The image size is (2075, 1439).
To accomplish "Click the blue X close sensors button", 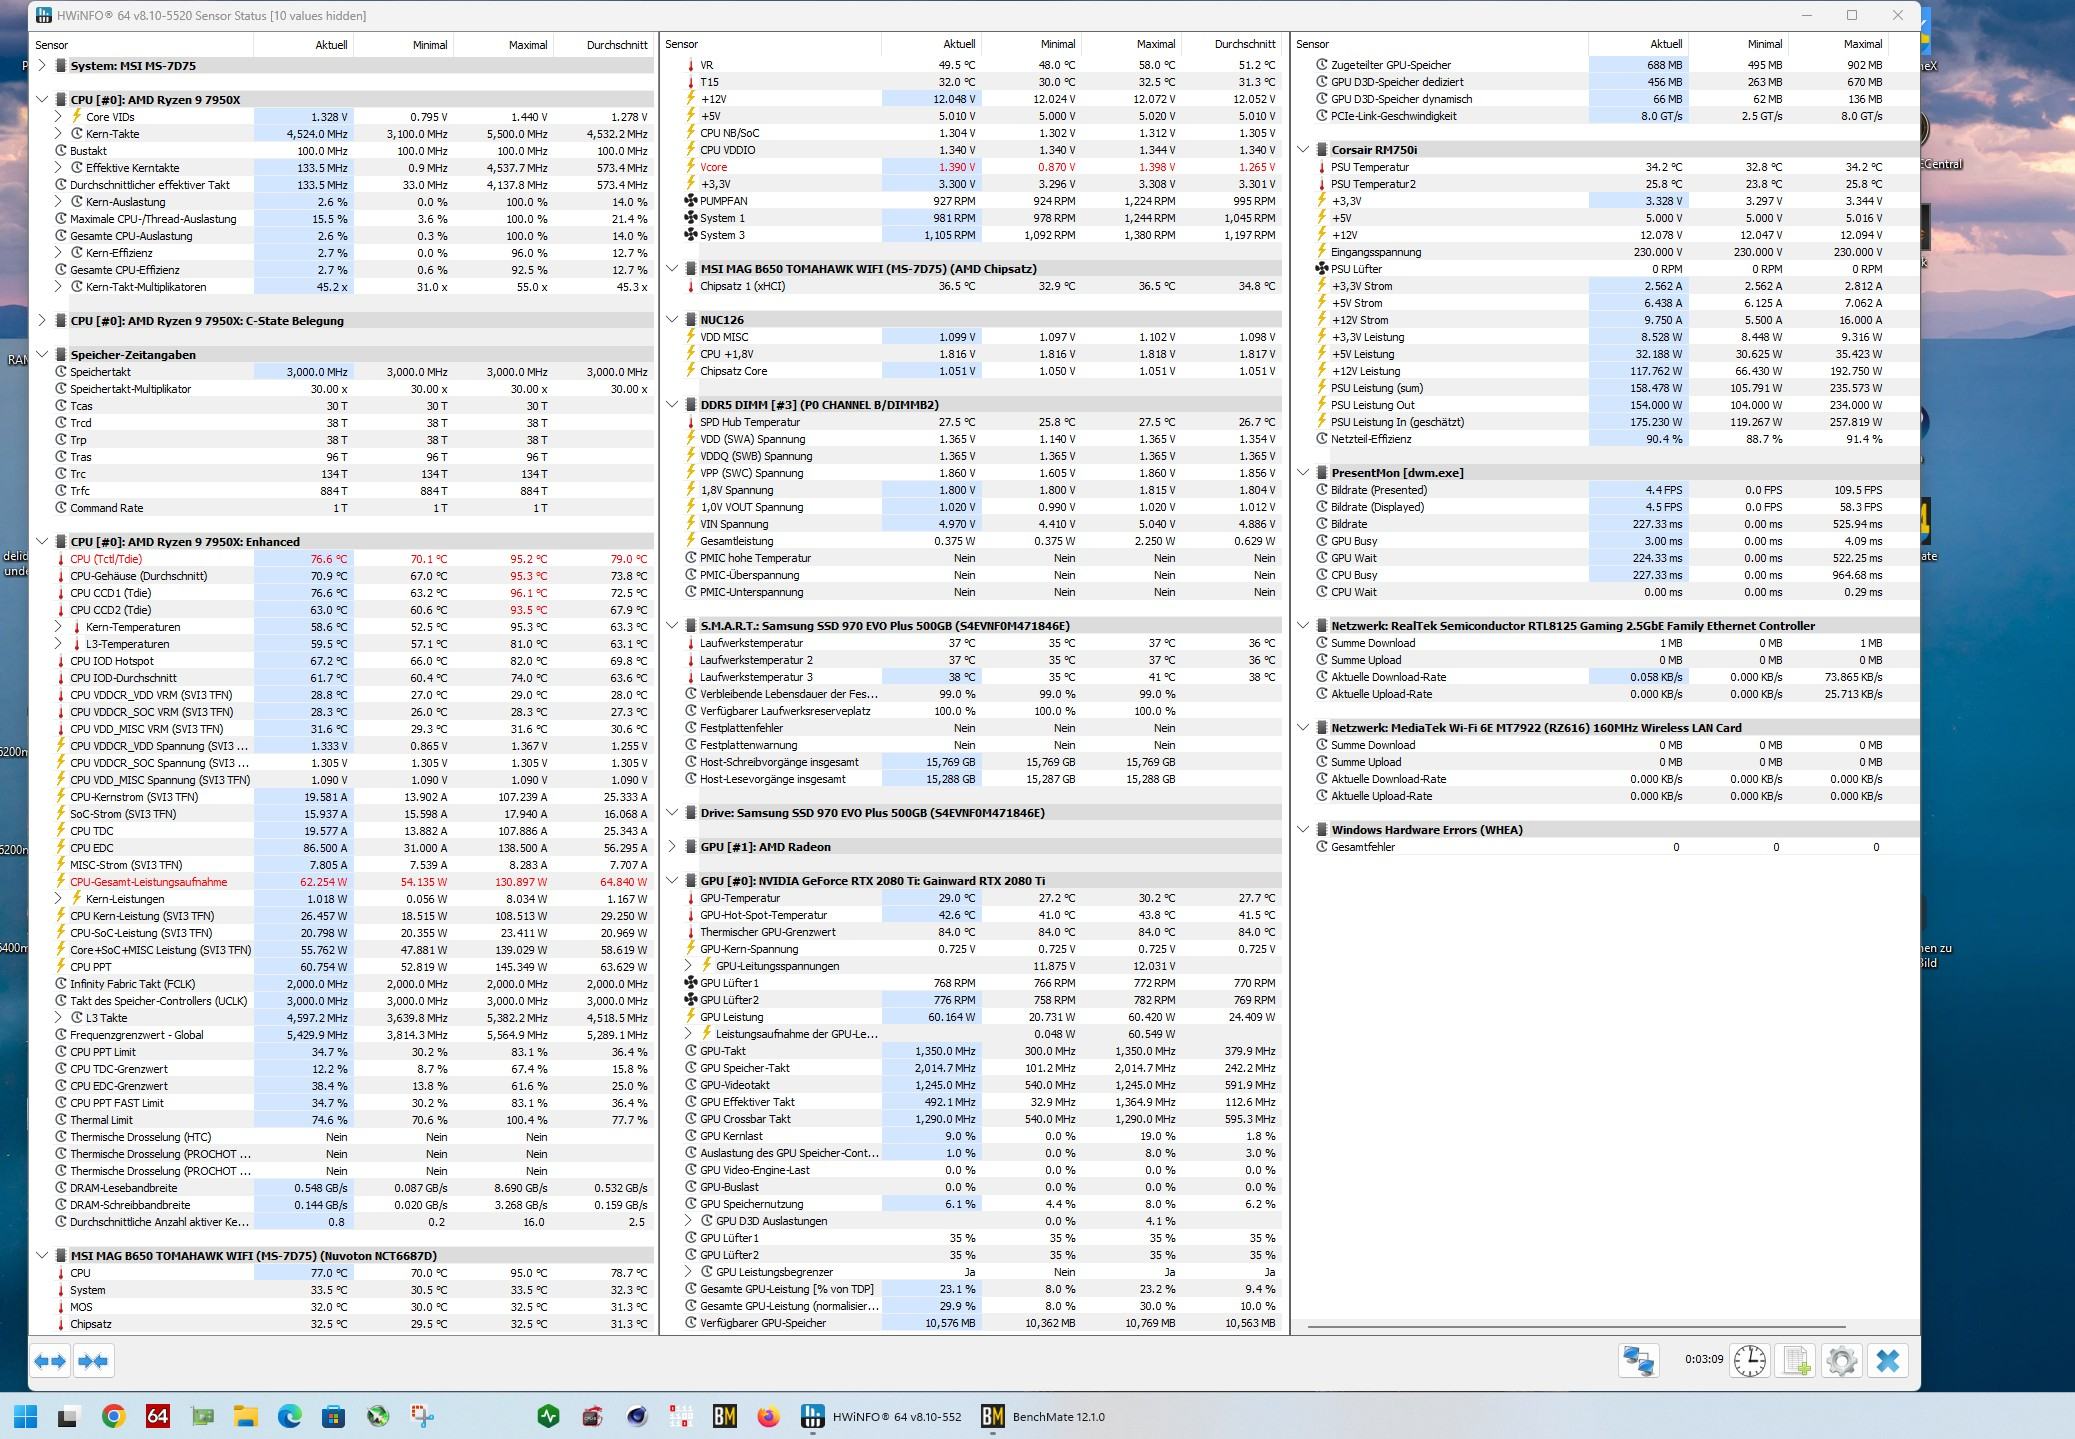I will coord(1887,1361).
